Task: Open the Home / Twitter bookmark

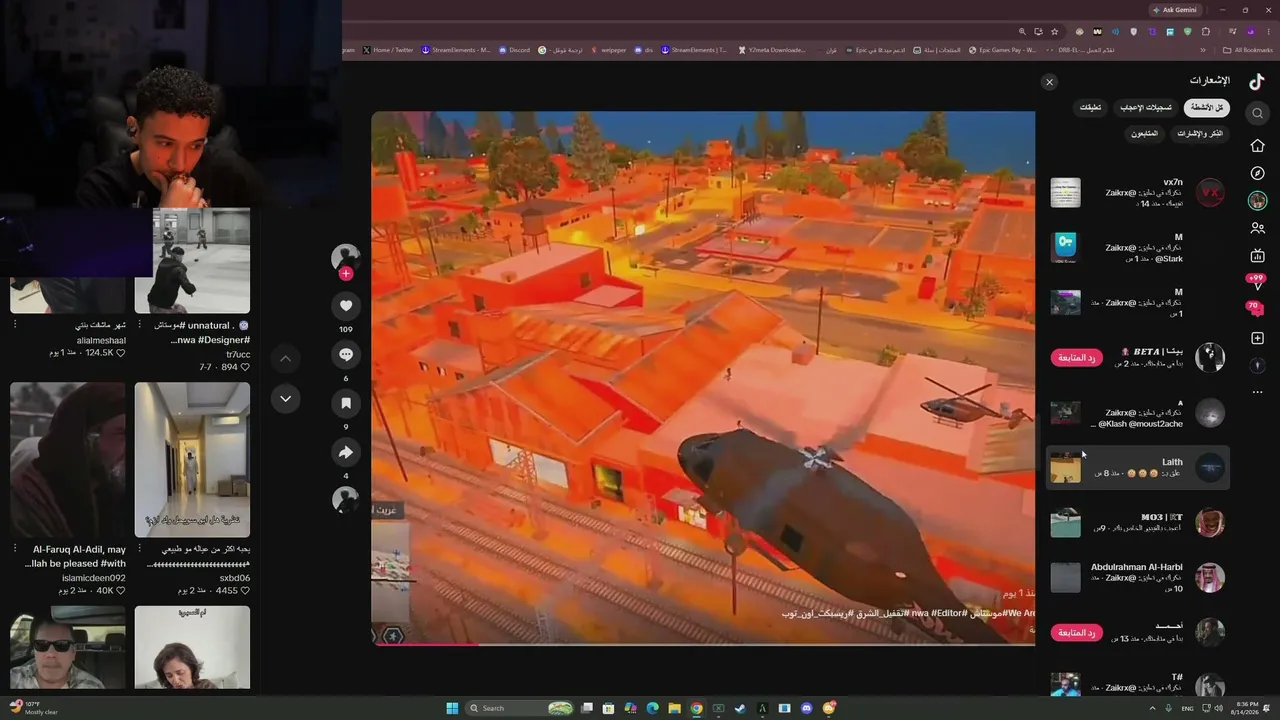Action: click(x=387, y=50)
